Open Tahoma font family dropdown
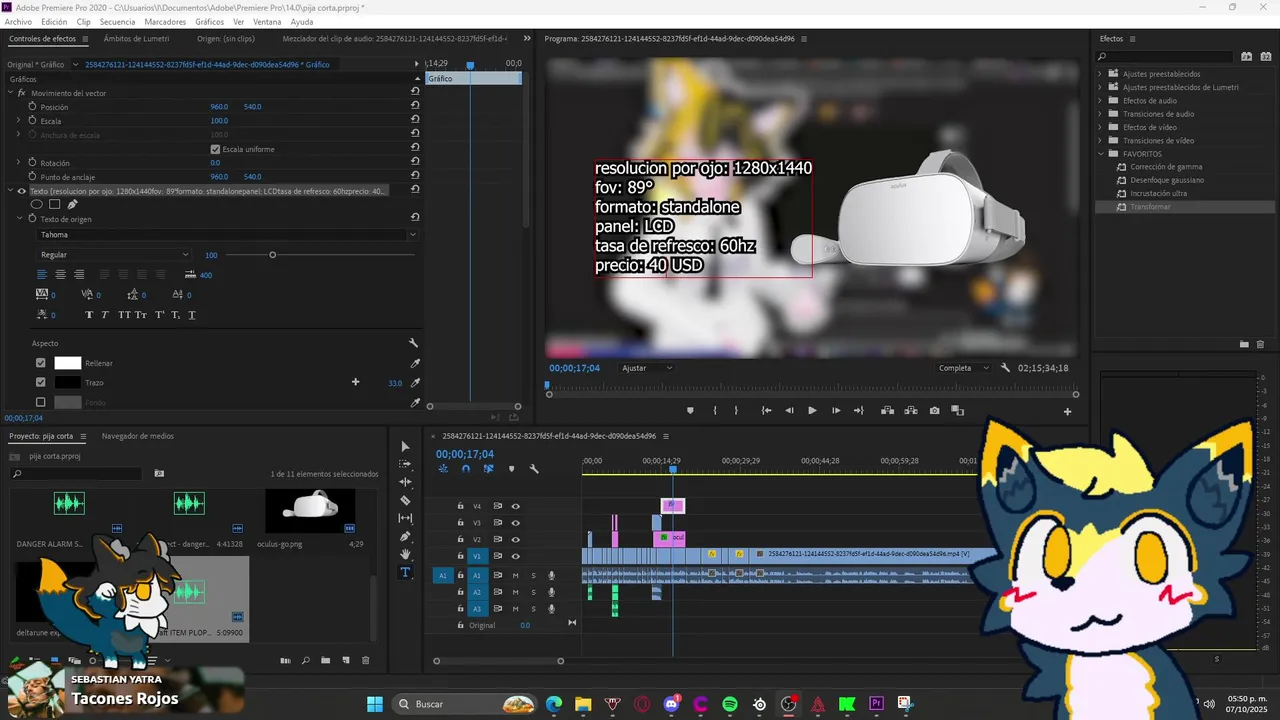The height and width of the screenshot is (720, 1280). [227, 235]
